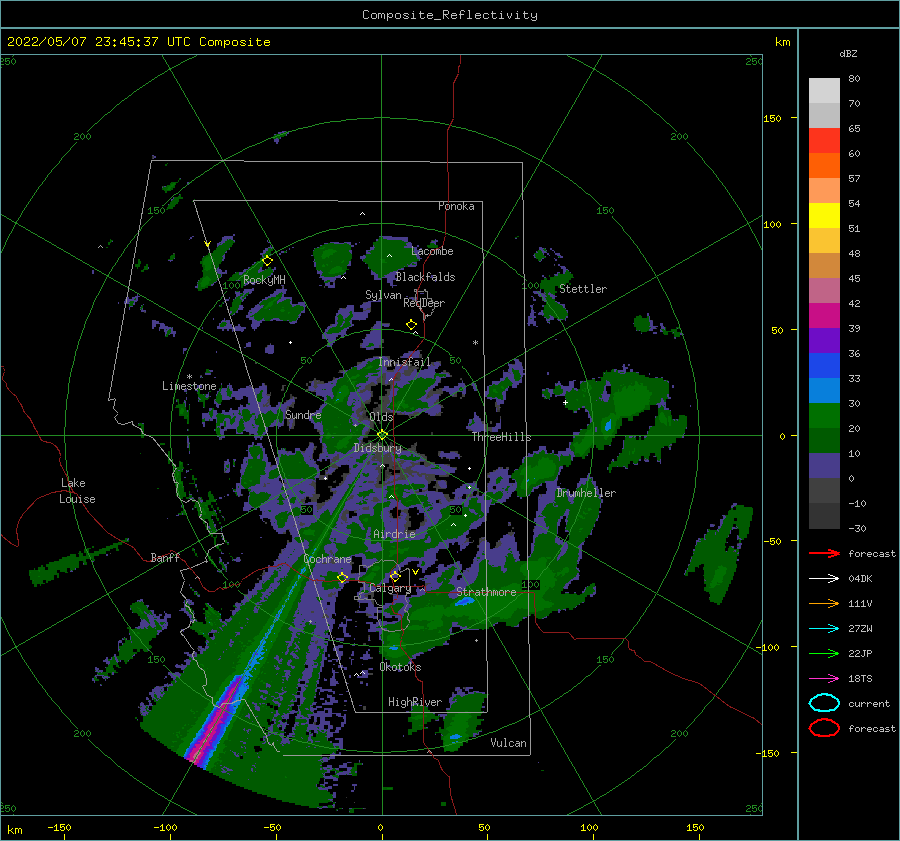Select the orange 111V arrow icon
The width and height of the screenshot is (900, 841).
[824, 603]
